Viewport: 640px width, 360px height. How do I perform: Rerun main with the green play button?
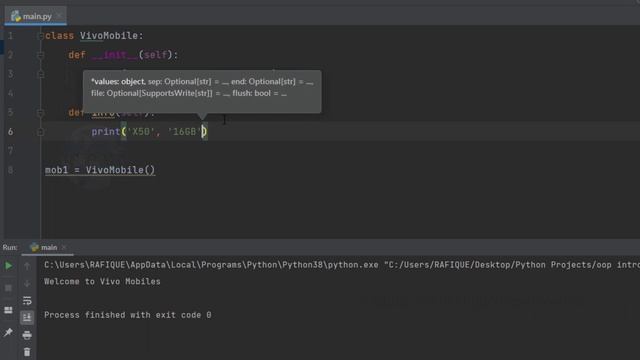(8, 266)
